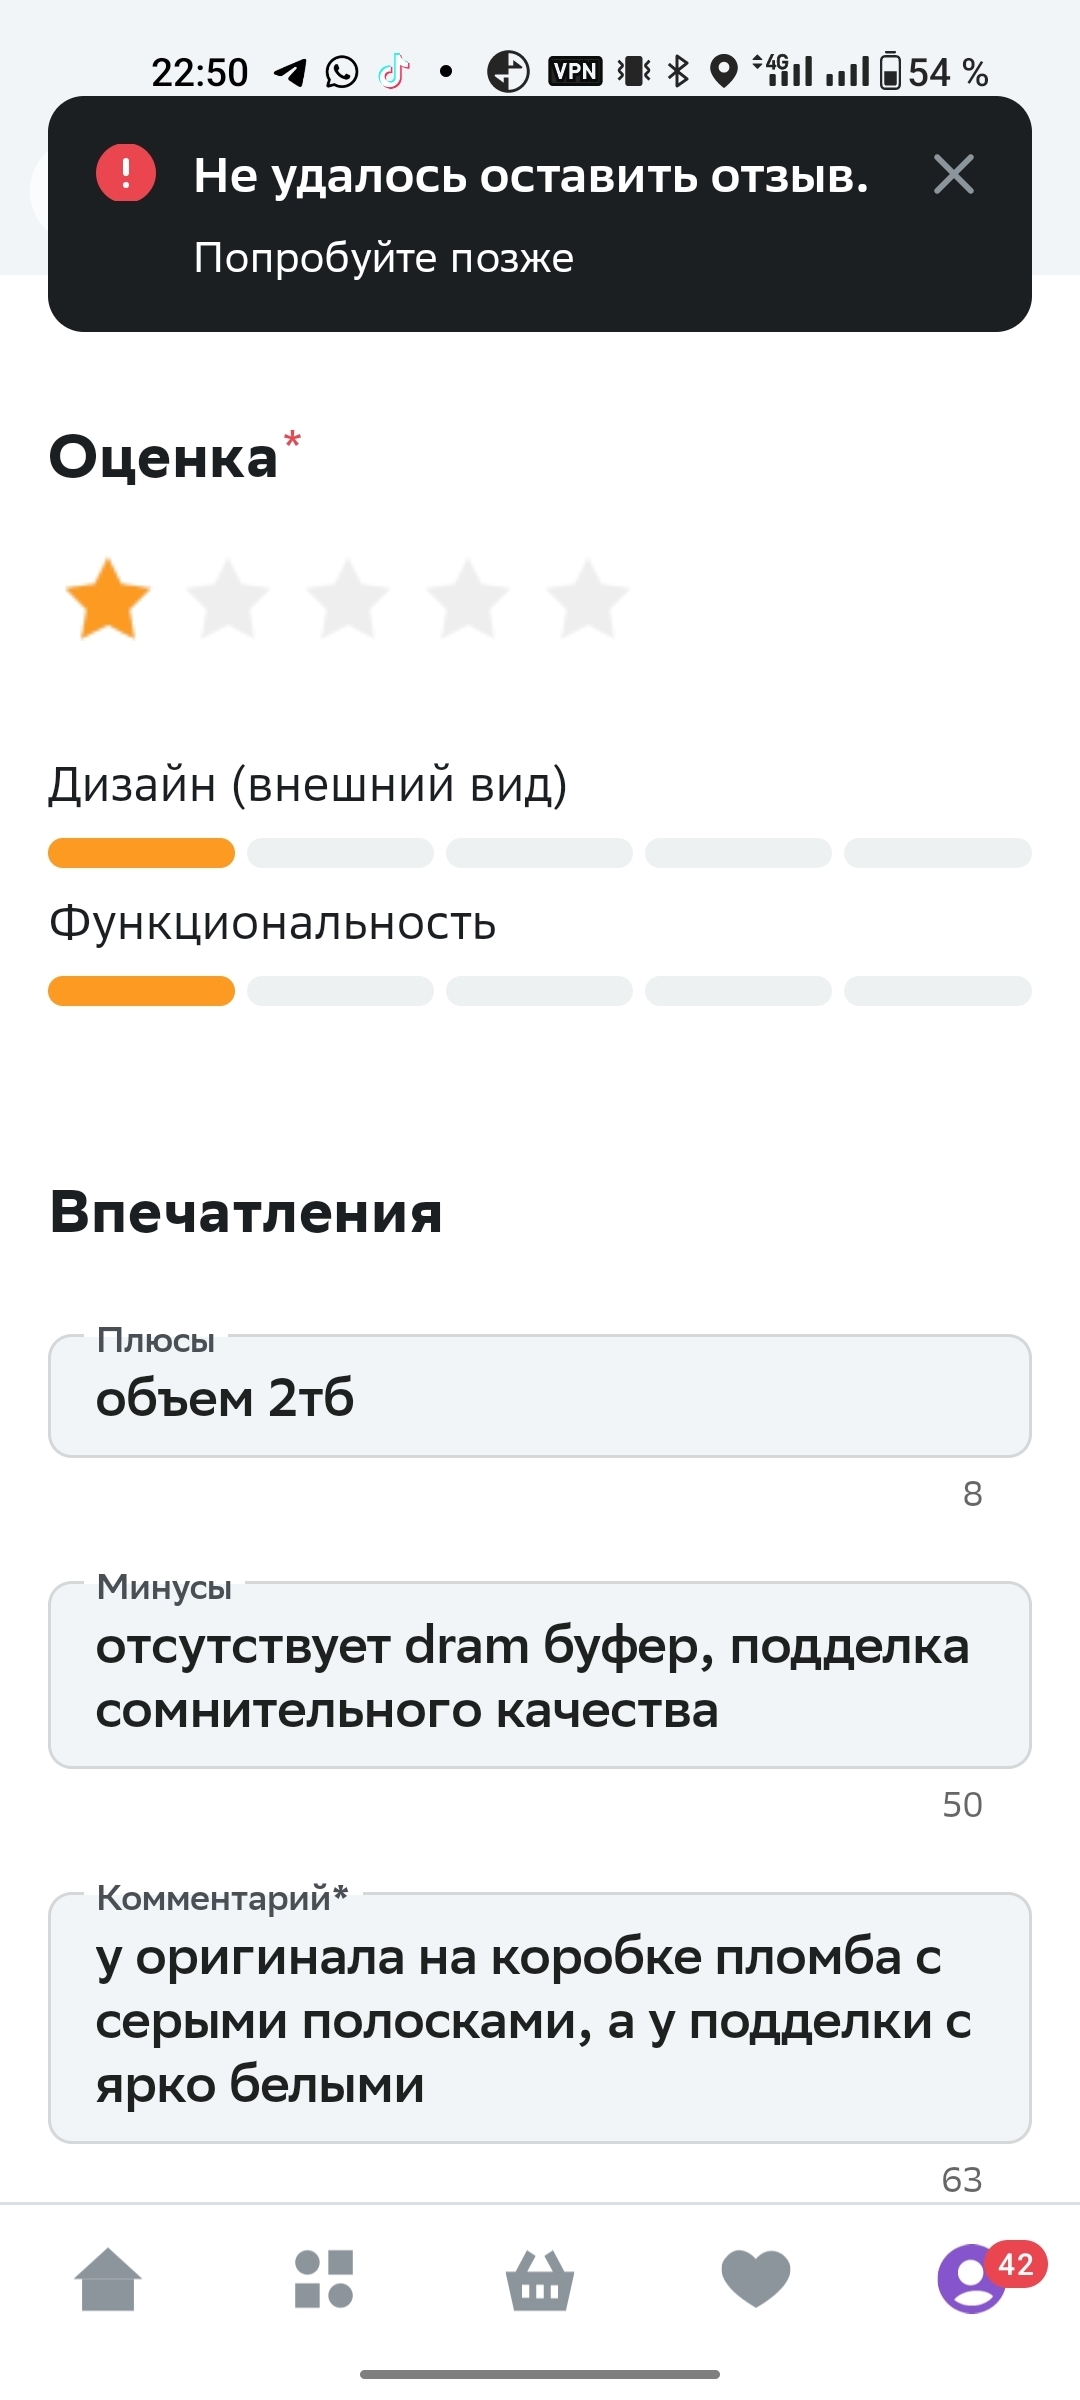Open the shopping basket
This screenshot has height=2400, width=1080.
click(540, 2280)
